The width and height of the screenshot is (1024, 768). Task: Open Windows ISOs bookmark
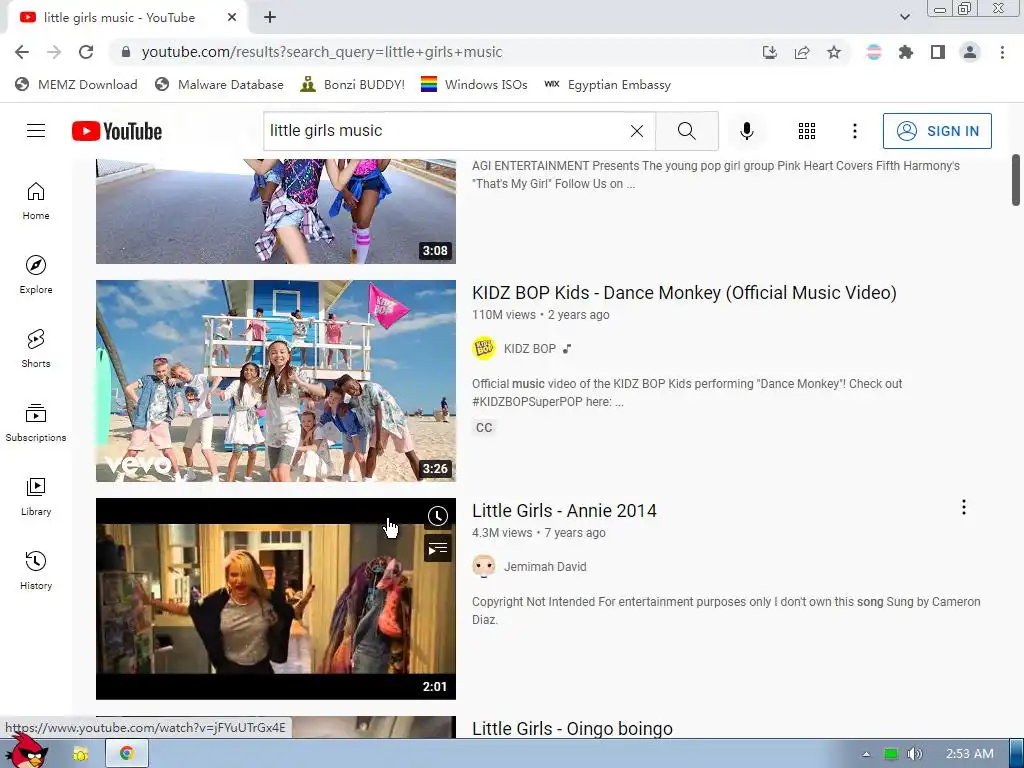click(x=474, y=84)
